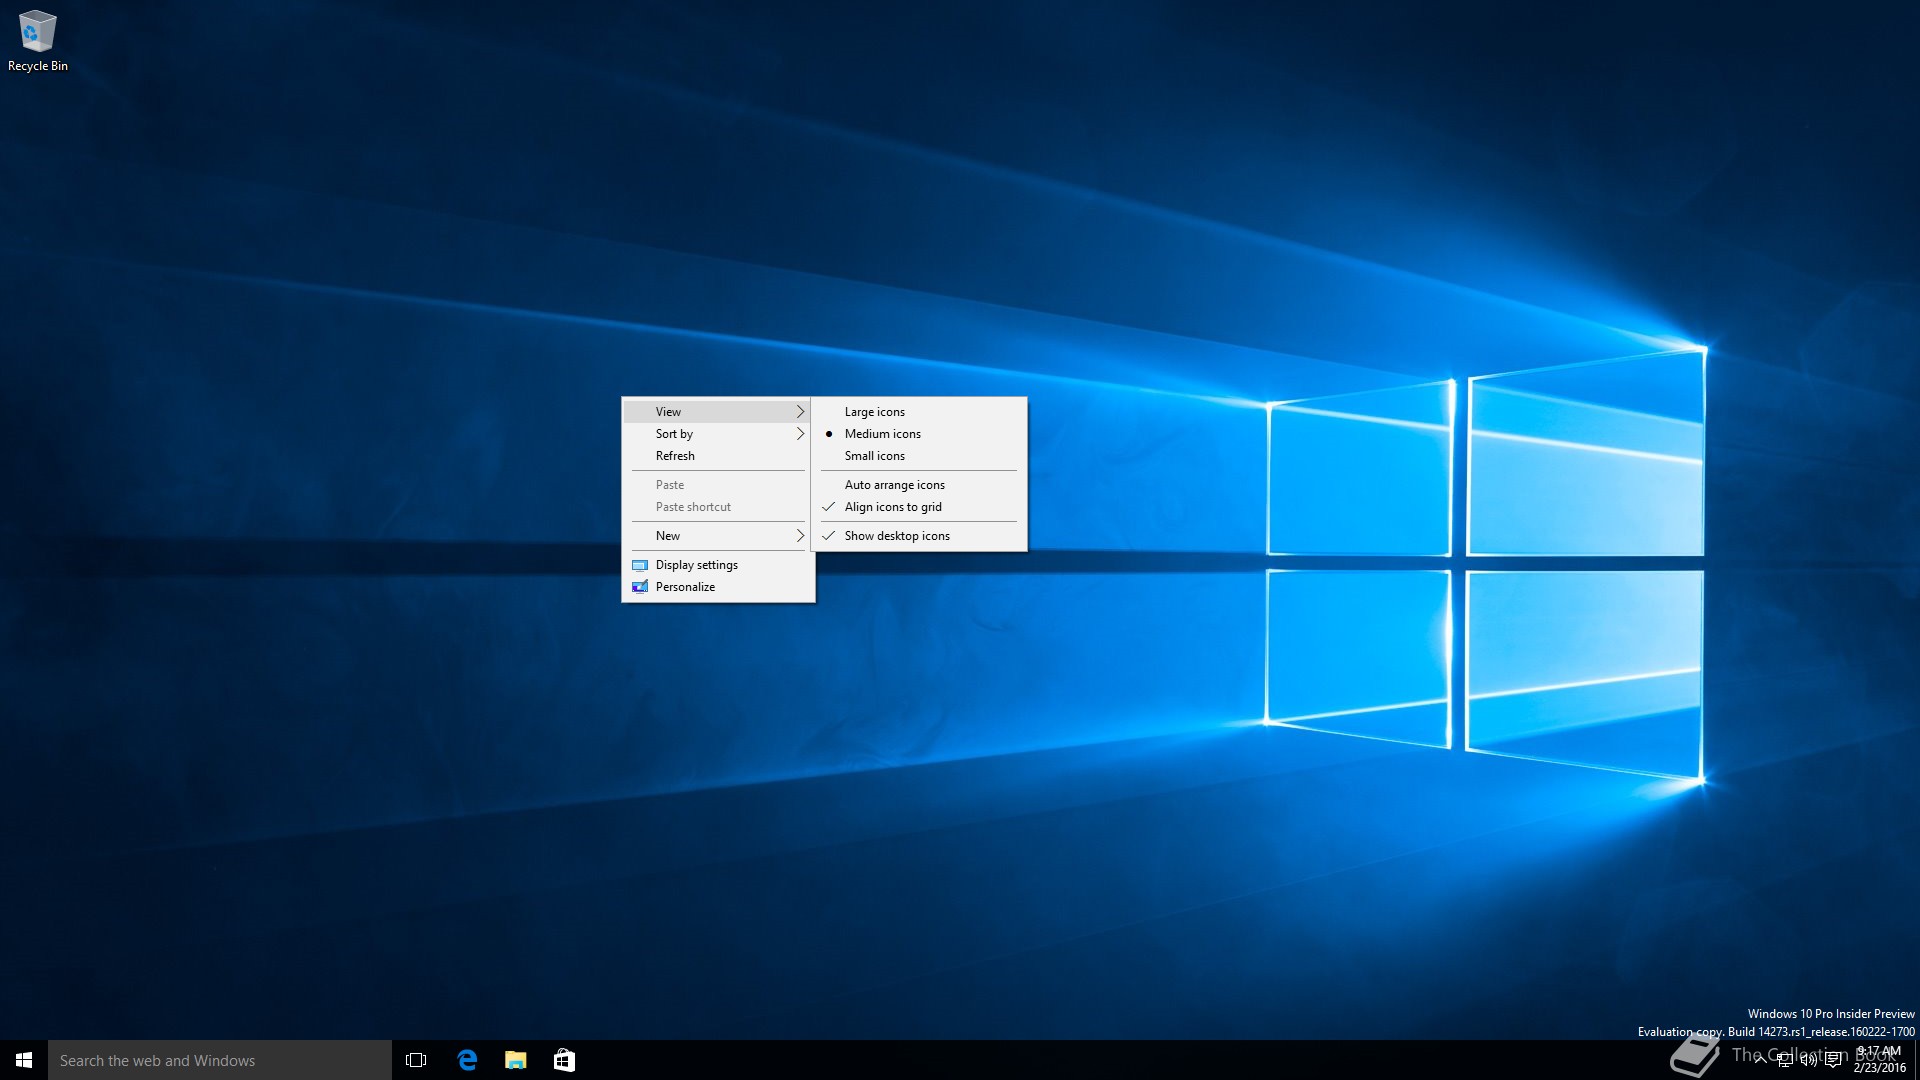This screenshot has height=1080, width=1920.
Task: Click the Show desktop sliver at taskbar end
Action: click(x=1917, y=1060)
